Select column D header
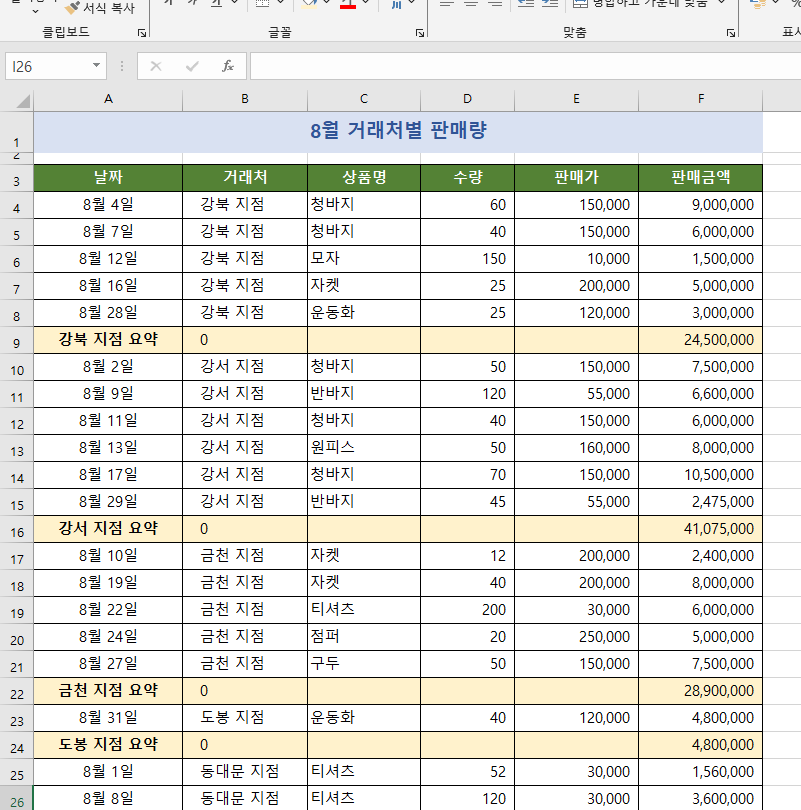This screenshot has width=801, height=810. (467, 99)
